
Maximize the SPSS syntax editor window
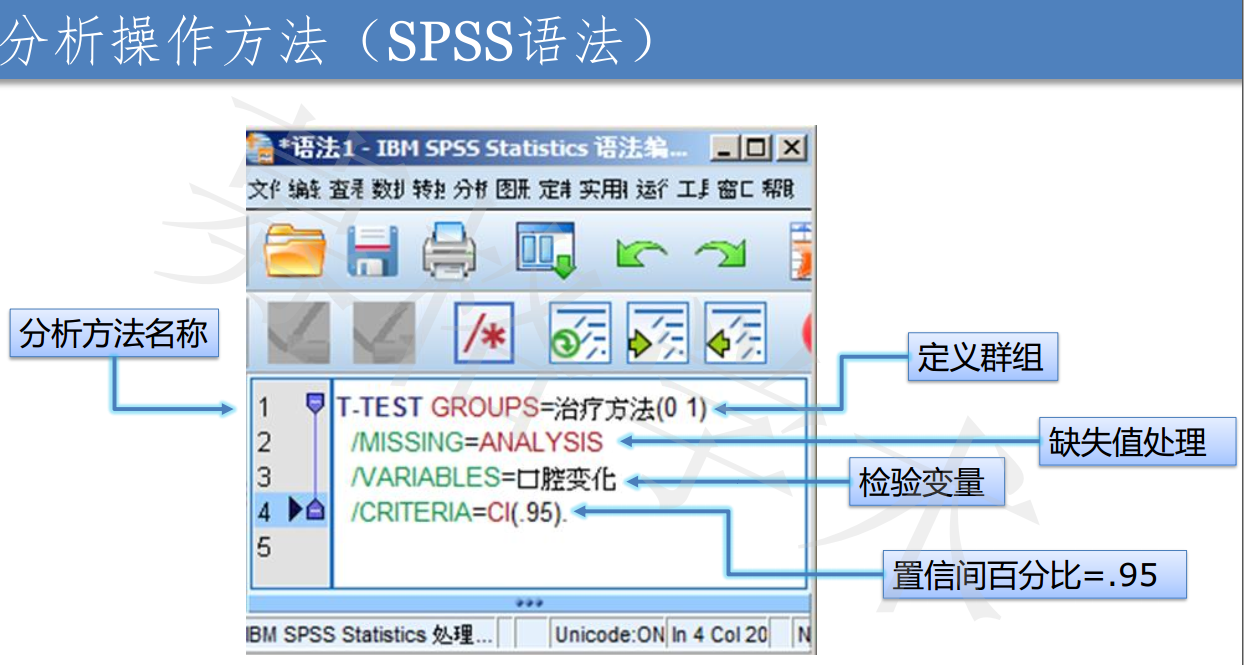coord(757,149)
